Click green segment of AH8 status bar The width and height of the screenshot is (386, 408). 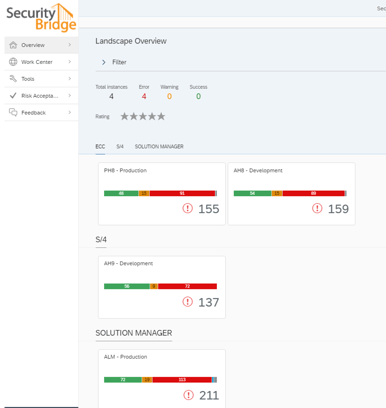(x=252, y=193)
